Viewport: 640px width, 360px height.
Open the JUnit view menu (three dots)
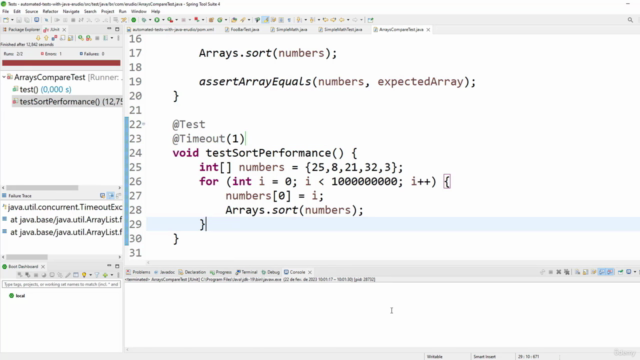(x=118, y=38)
